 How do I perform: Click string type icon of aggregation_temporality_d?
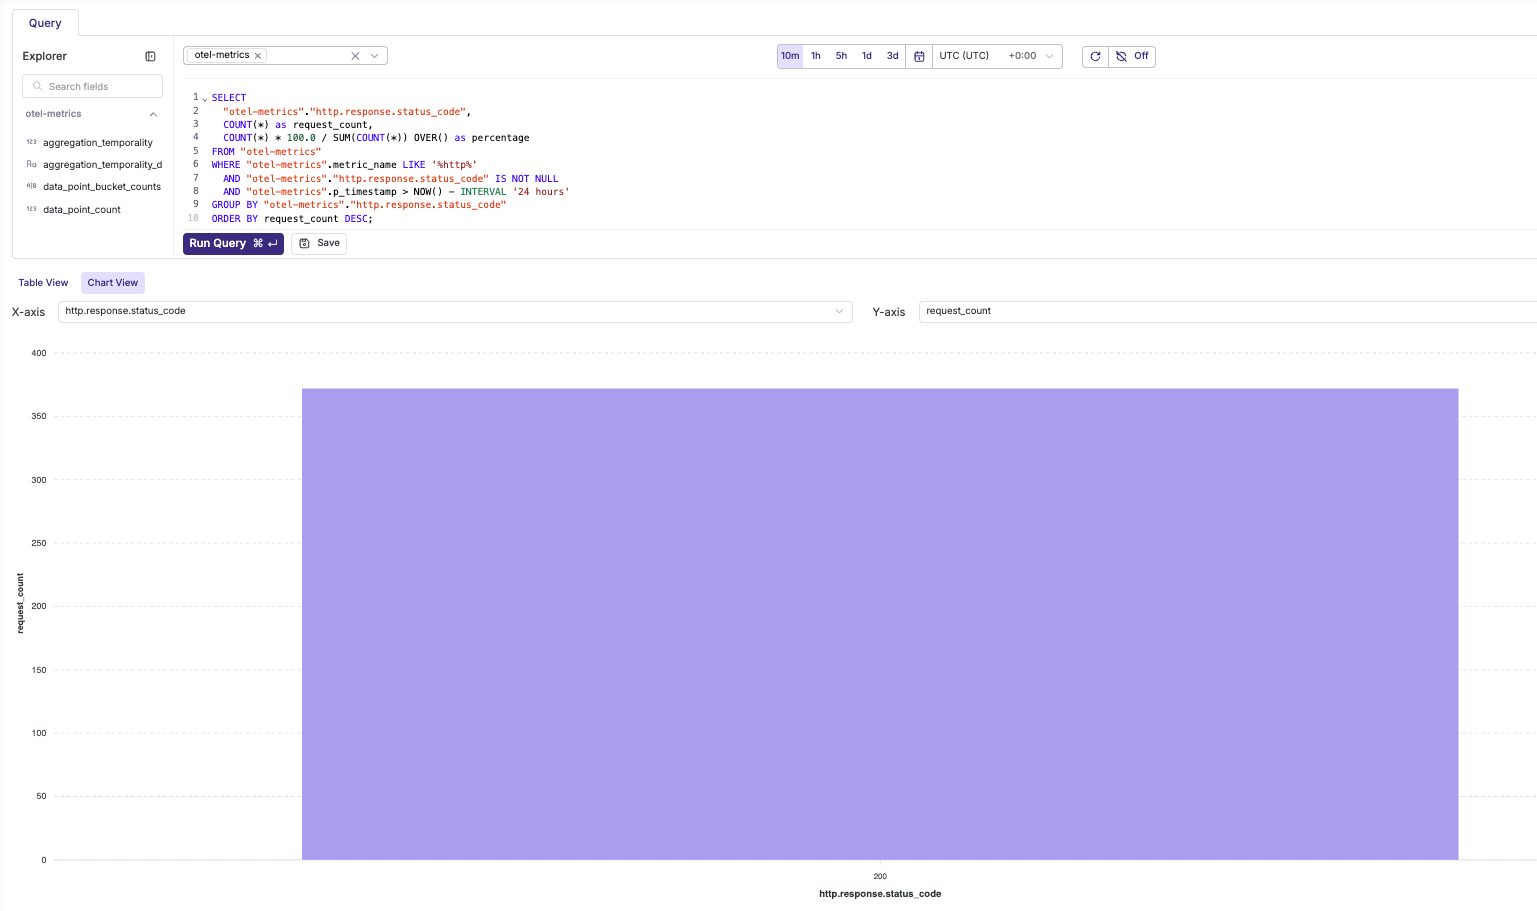point(31,164)
